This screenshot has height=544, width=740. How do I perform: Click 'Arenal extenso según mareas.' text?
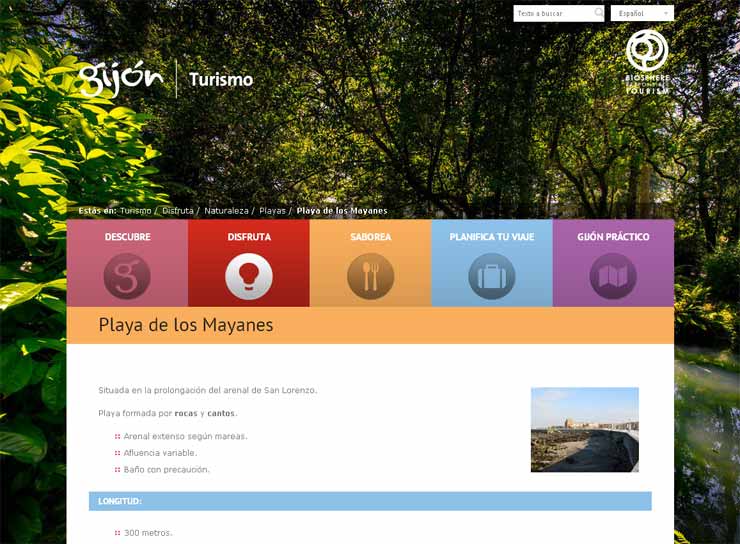point(185,436)
